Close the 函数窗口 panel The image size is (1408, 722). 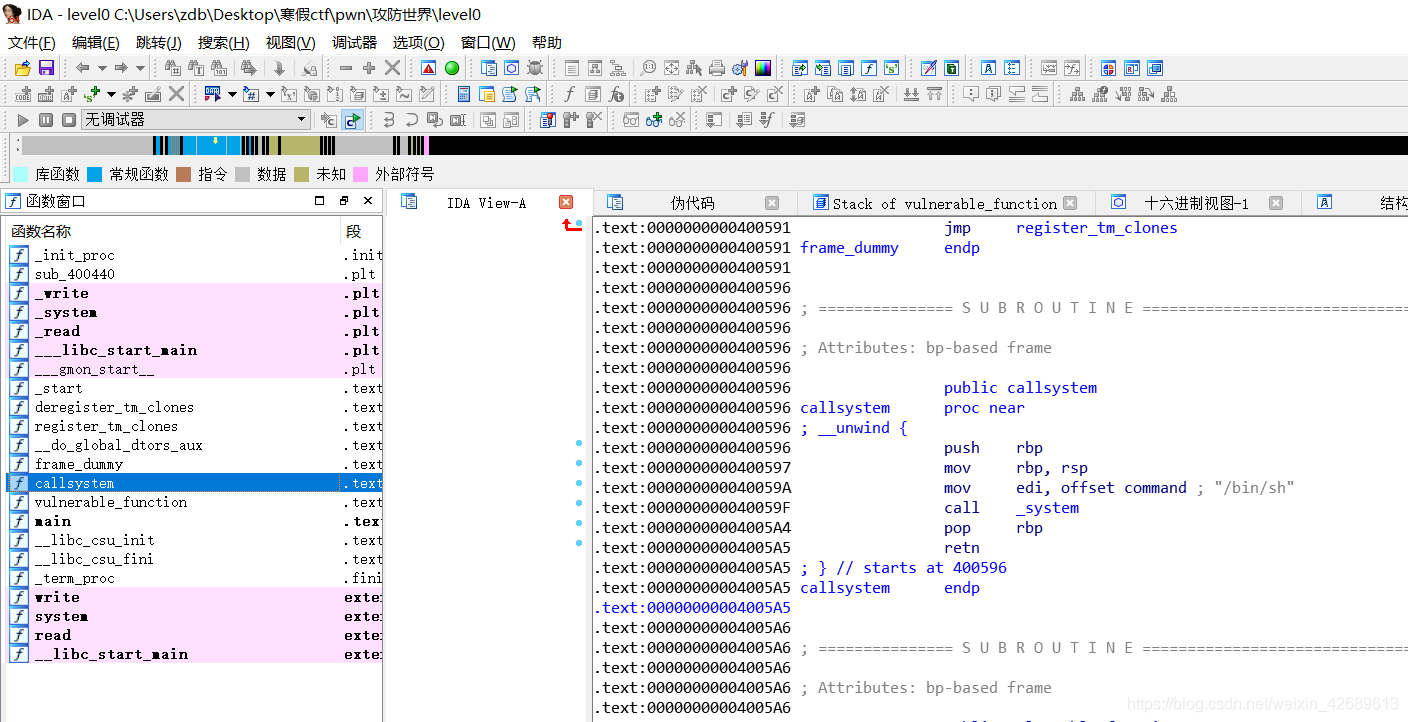(368, 200)
